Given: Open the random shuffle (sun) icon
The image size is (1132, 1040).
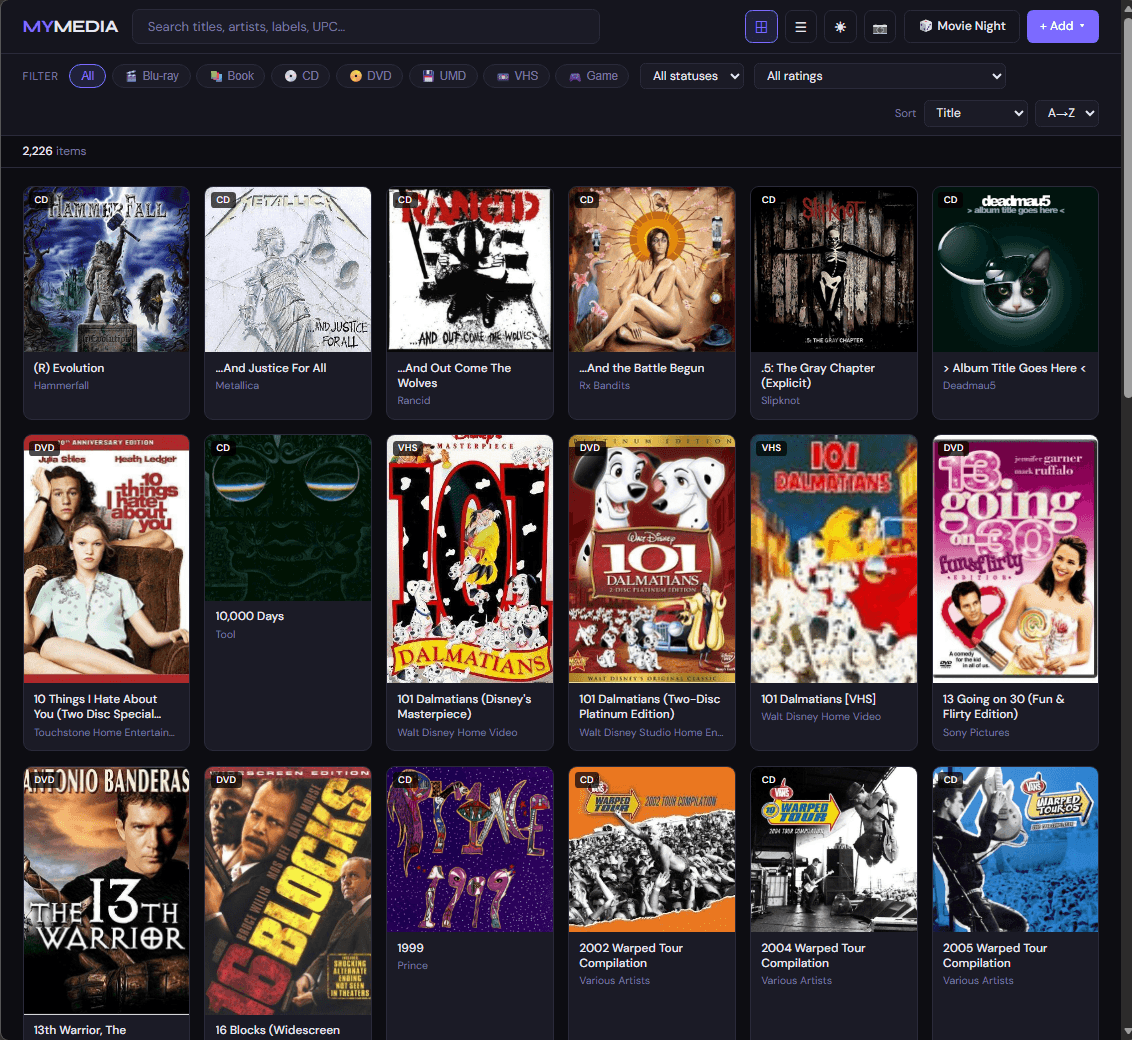Looking at the screenshot, I should point(840,26).
